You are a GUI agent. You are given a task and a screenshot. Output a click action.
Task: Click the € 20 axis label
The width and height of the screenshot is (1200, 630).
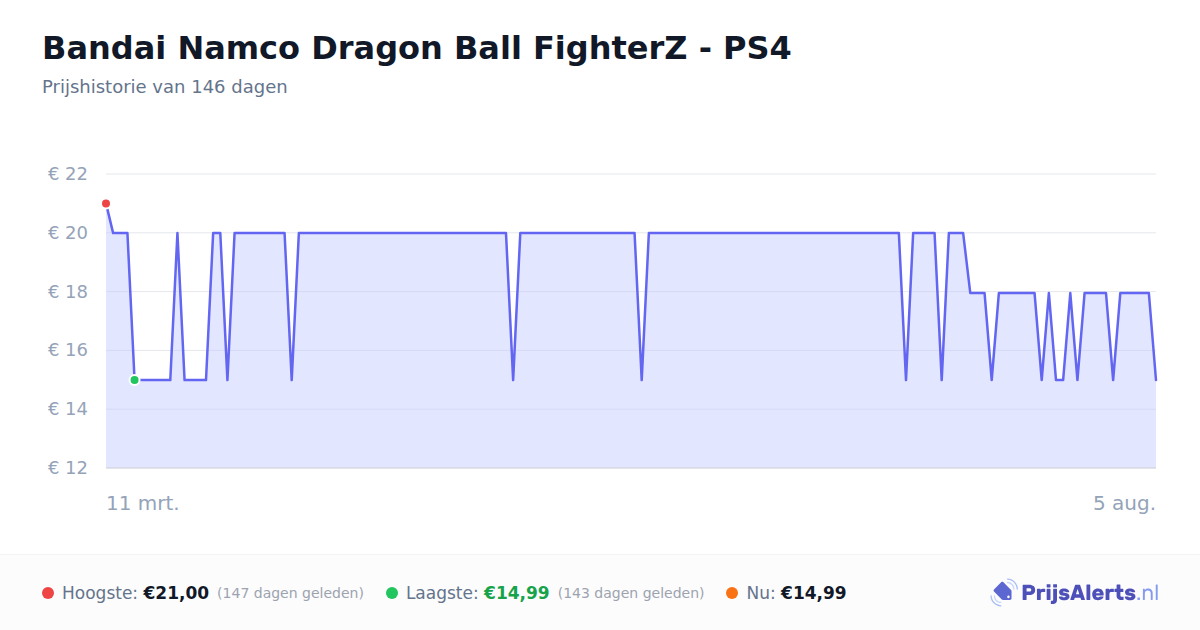coord(68,233)
